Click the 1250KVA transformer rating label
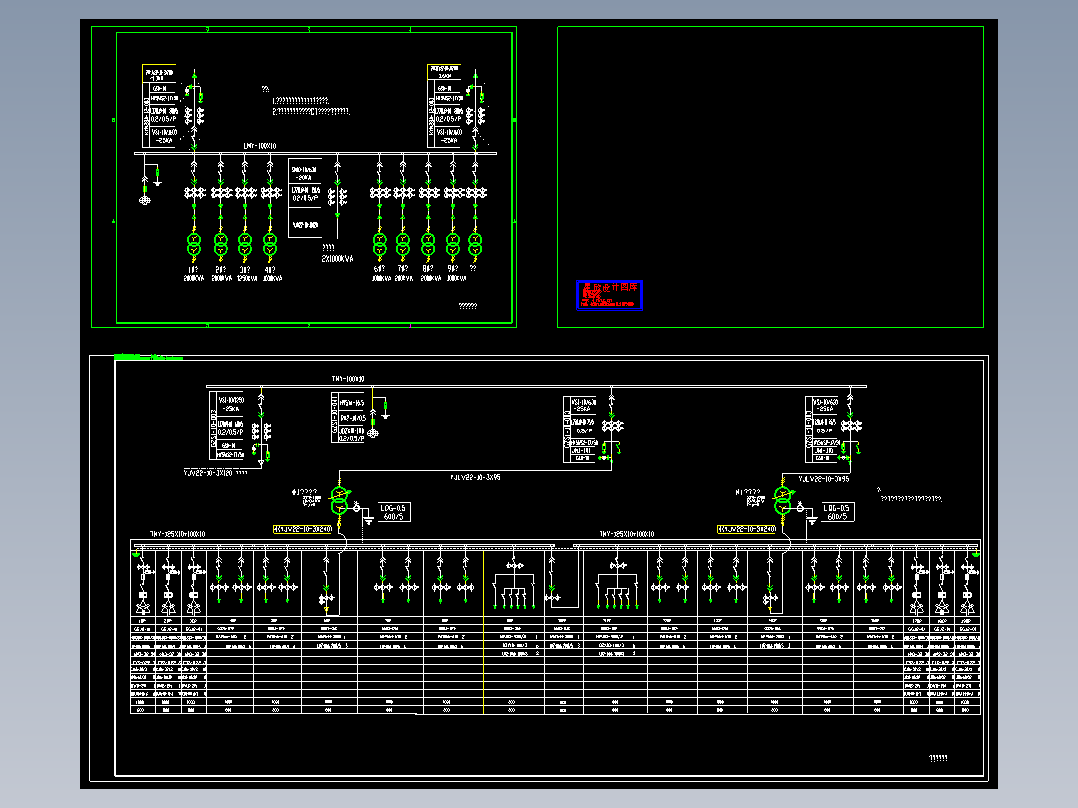Screen dimensions: 1078x808 (245, 279)
